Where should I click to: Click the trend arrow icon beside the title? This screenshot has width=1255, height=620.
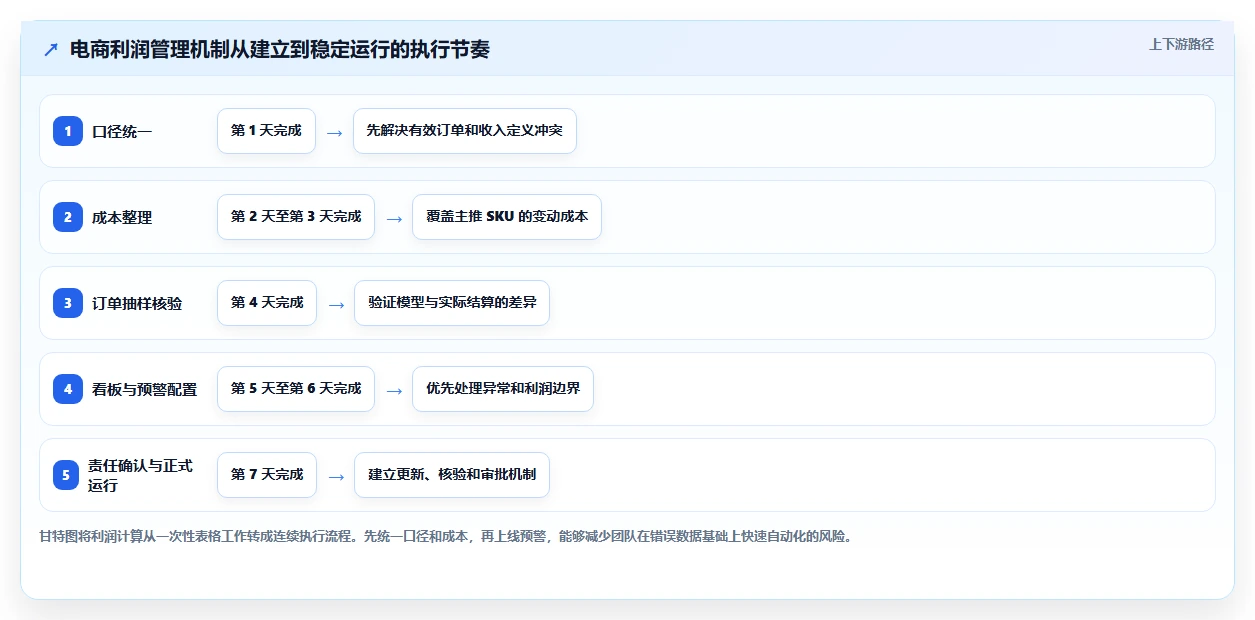(51, 50)
